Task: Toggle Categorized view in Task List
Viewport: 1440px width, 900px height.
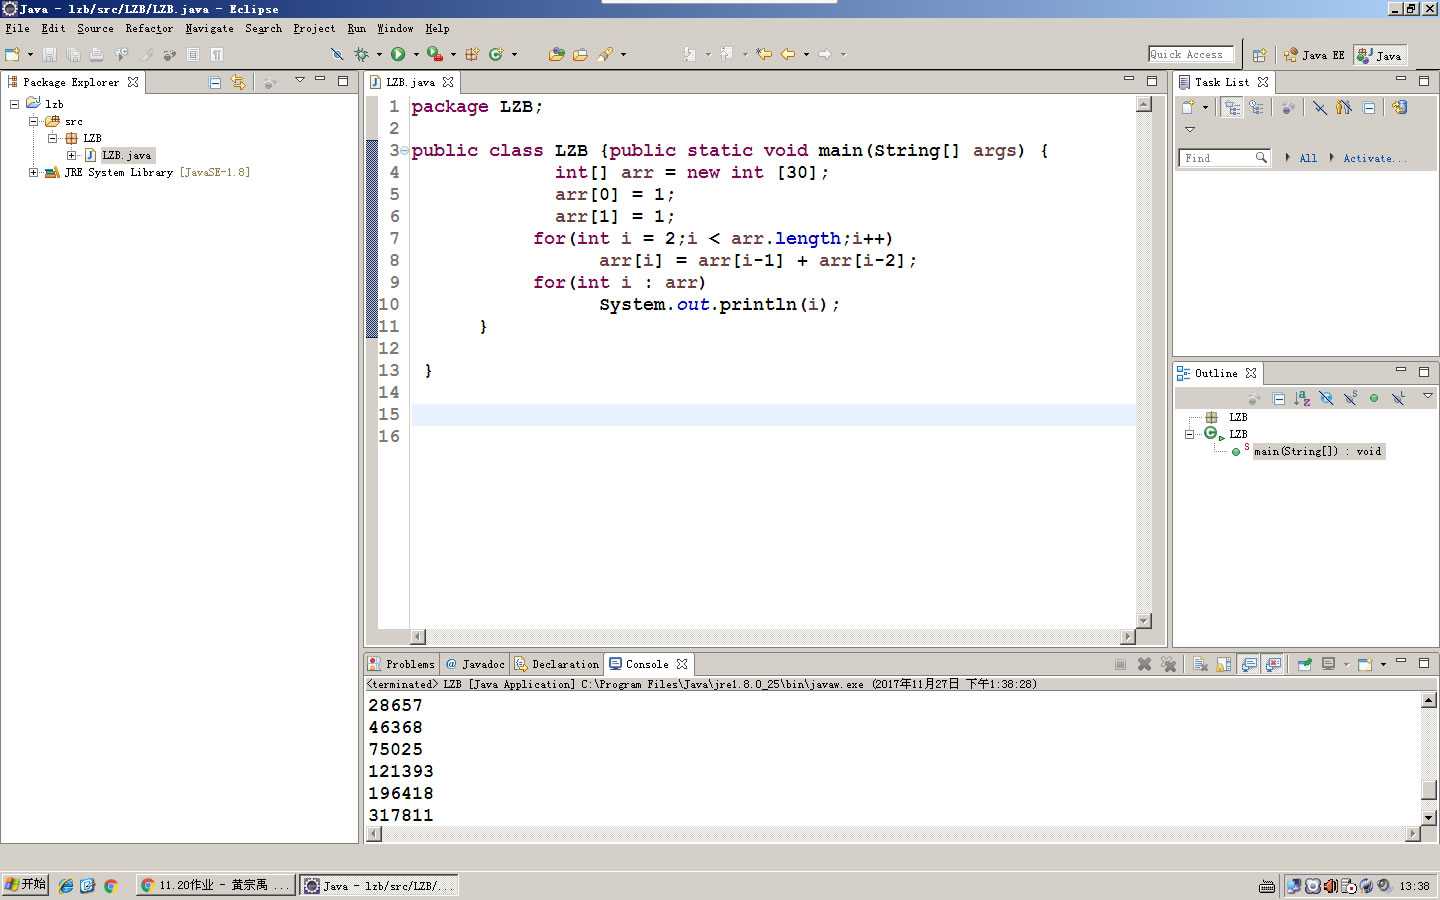Action: pyautogui.click(x=1232, y=107)
